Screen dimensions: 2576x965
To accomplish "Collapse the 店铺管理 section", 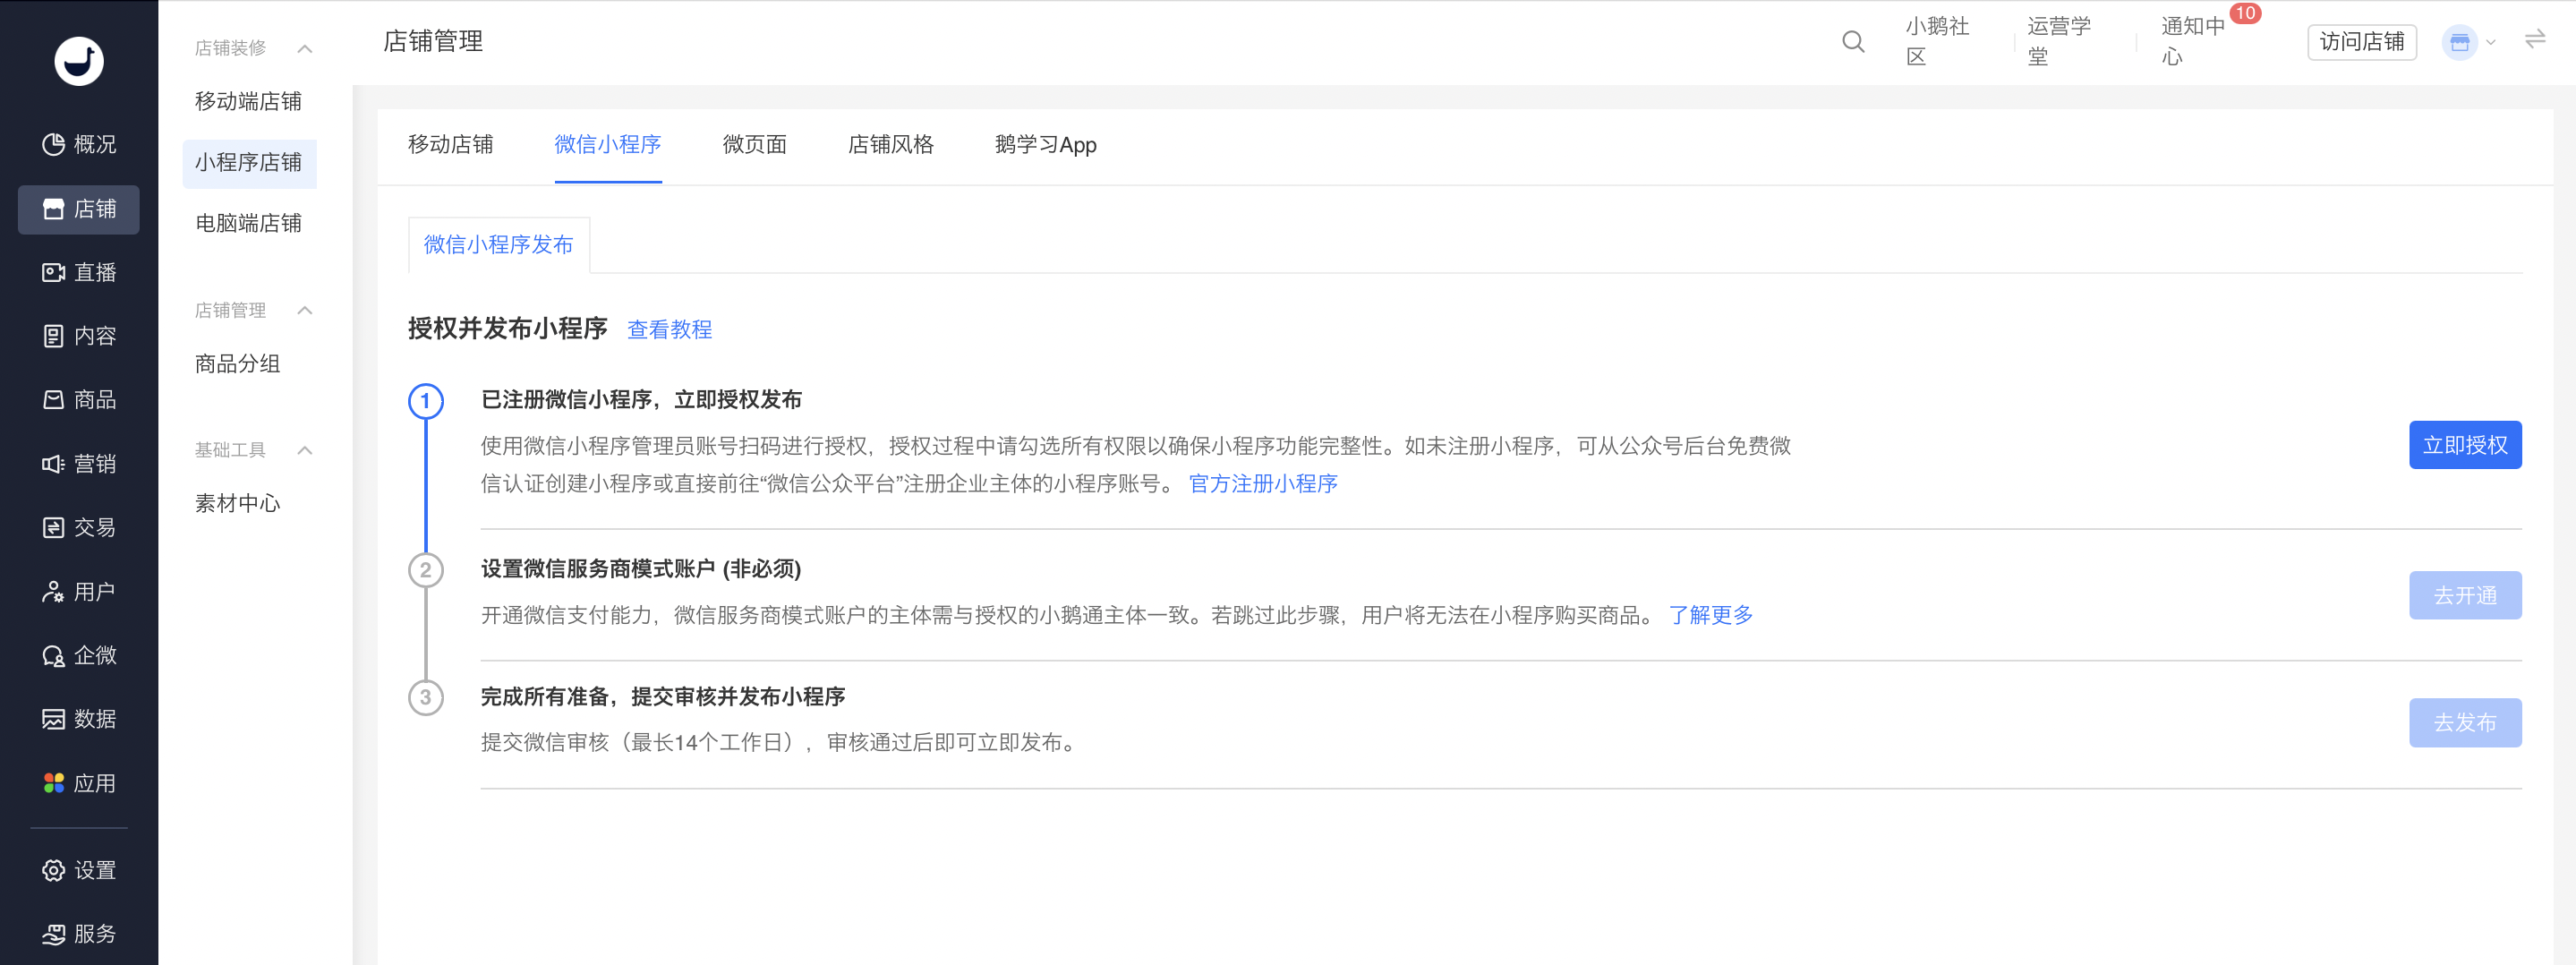I will 305,311.
